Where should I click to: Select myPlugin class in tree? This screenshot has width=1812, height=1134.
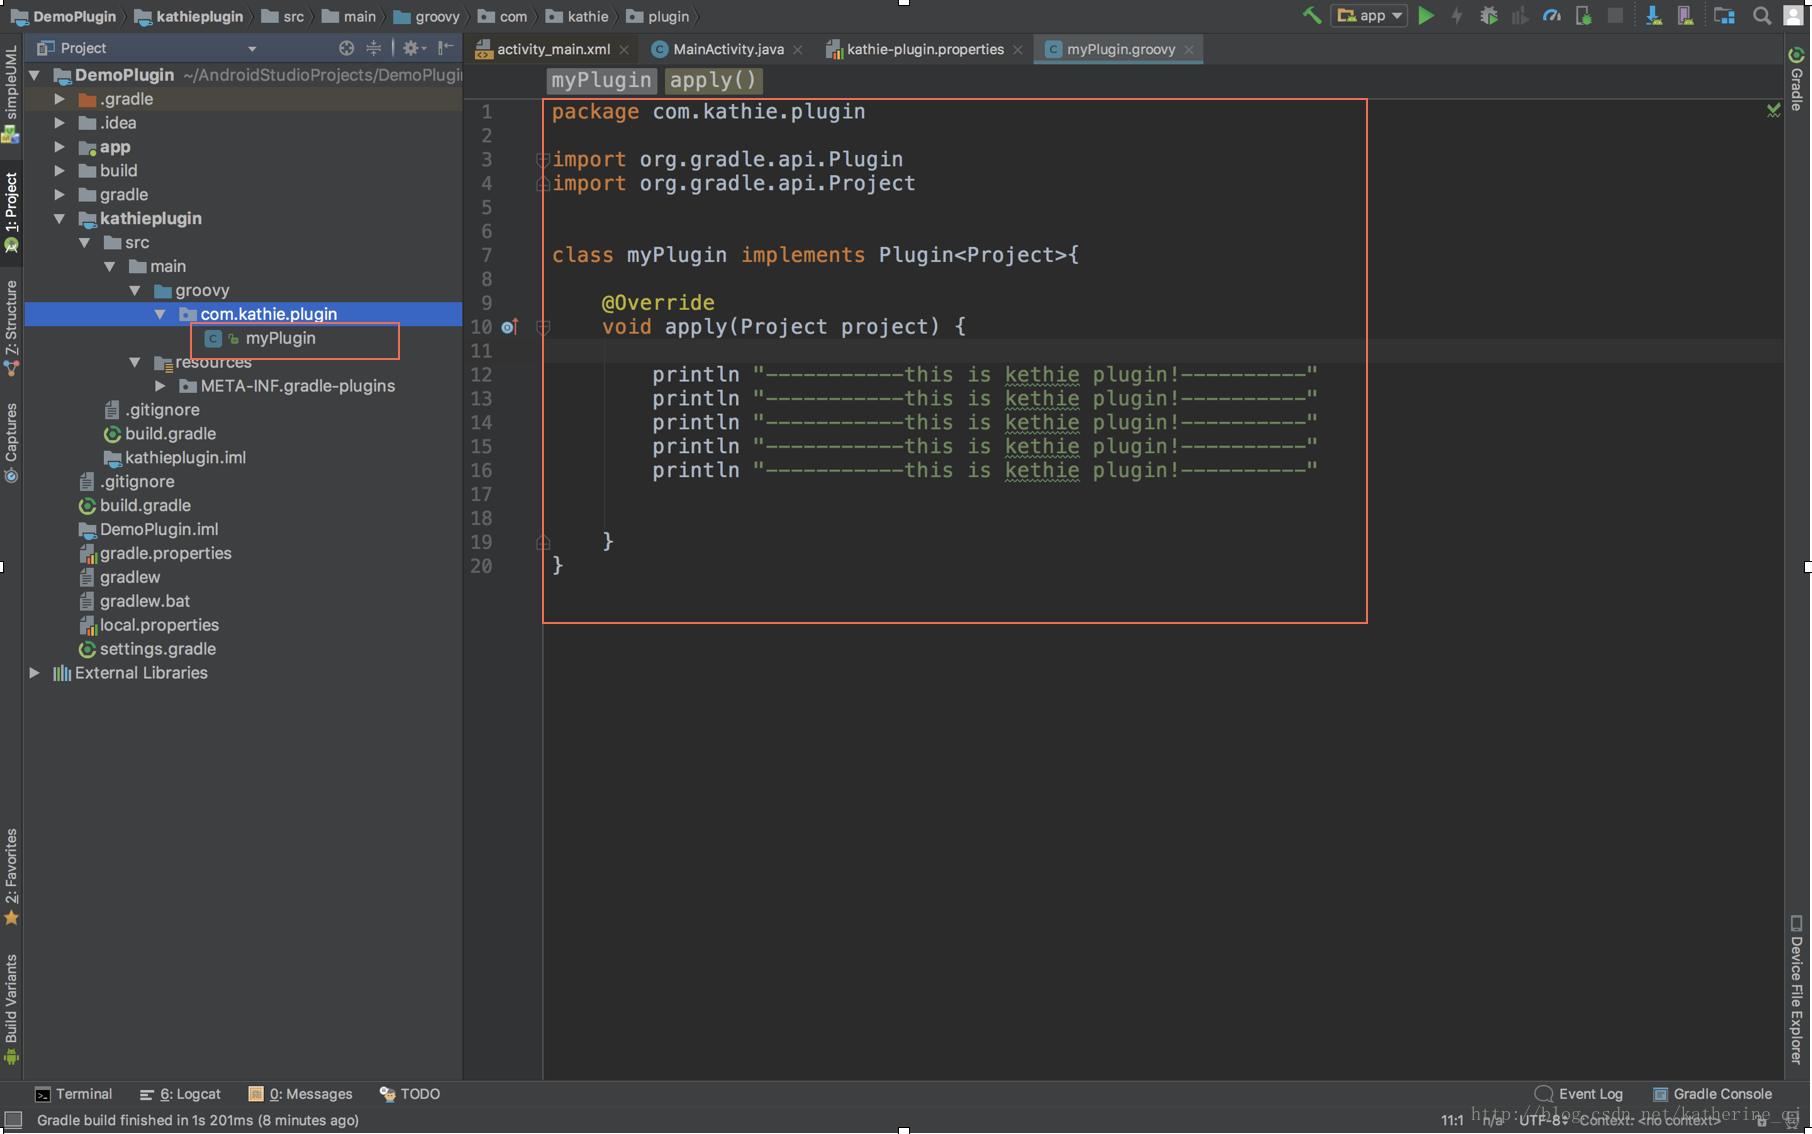280,338
